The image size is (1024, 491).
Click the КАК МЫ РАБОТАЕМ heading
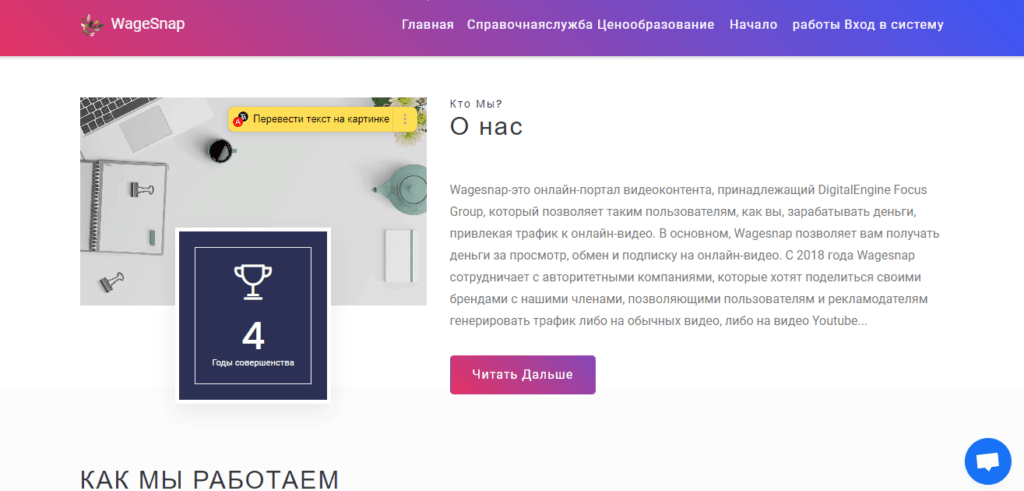point(210,479)
